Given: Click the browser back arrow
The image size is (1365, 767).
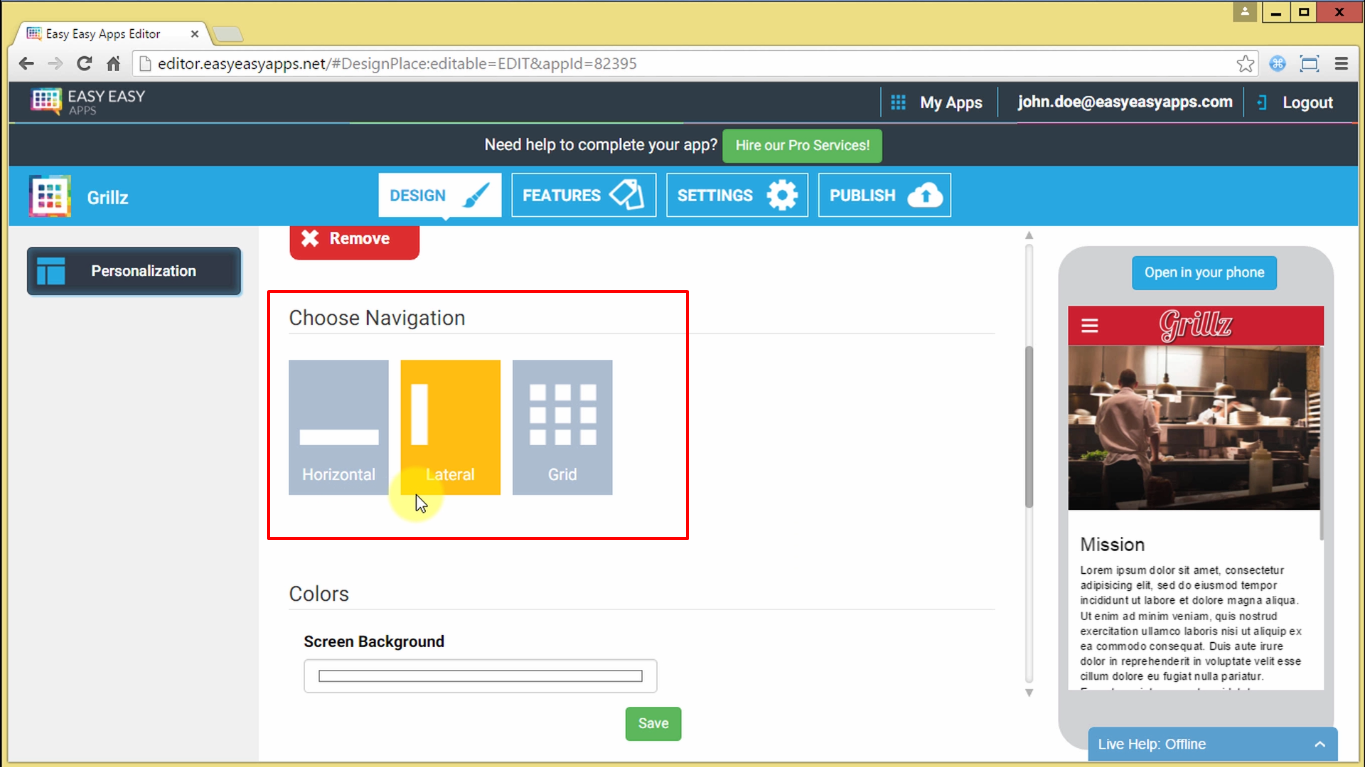Looking at the screenshot, I should tap(26, 64).
